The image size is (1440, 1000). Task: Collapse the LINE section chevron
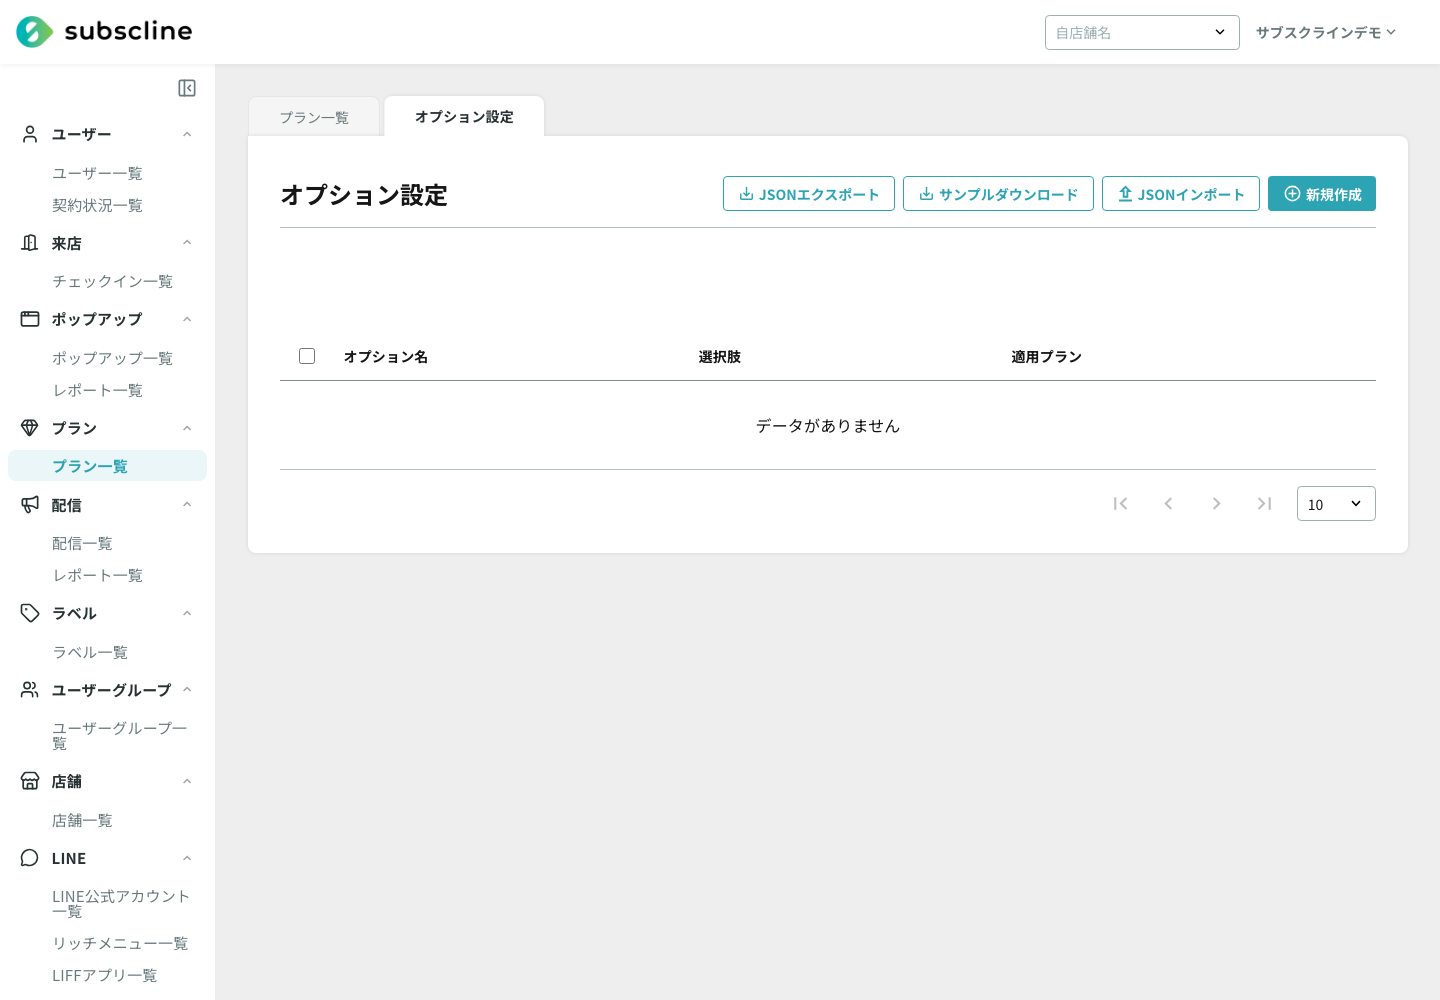(x=187, y=858)
